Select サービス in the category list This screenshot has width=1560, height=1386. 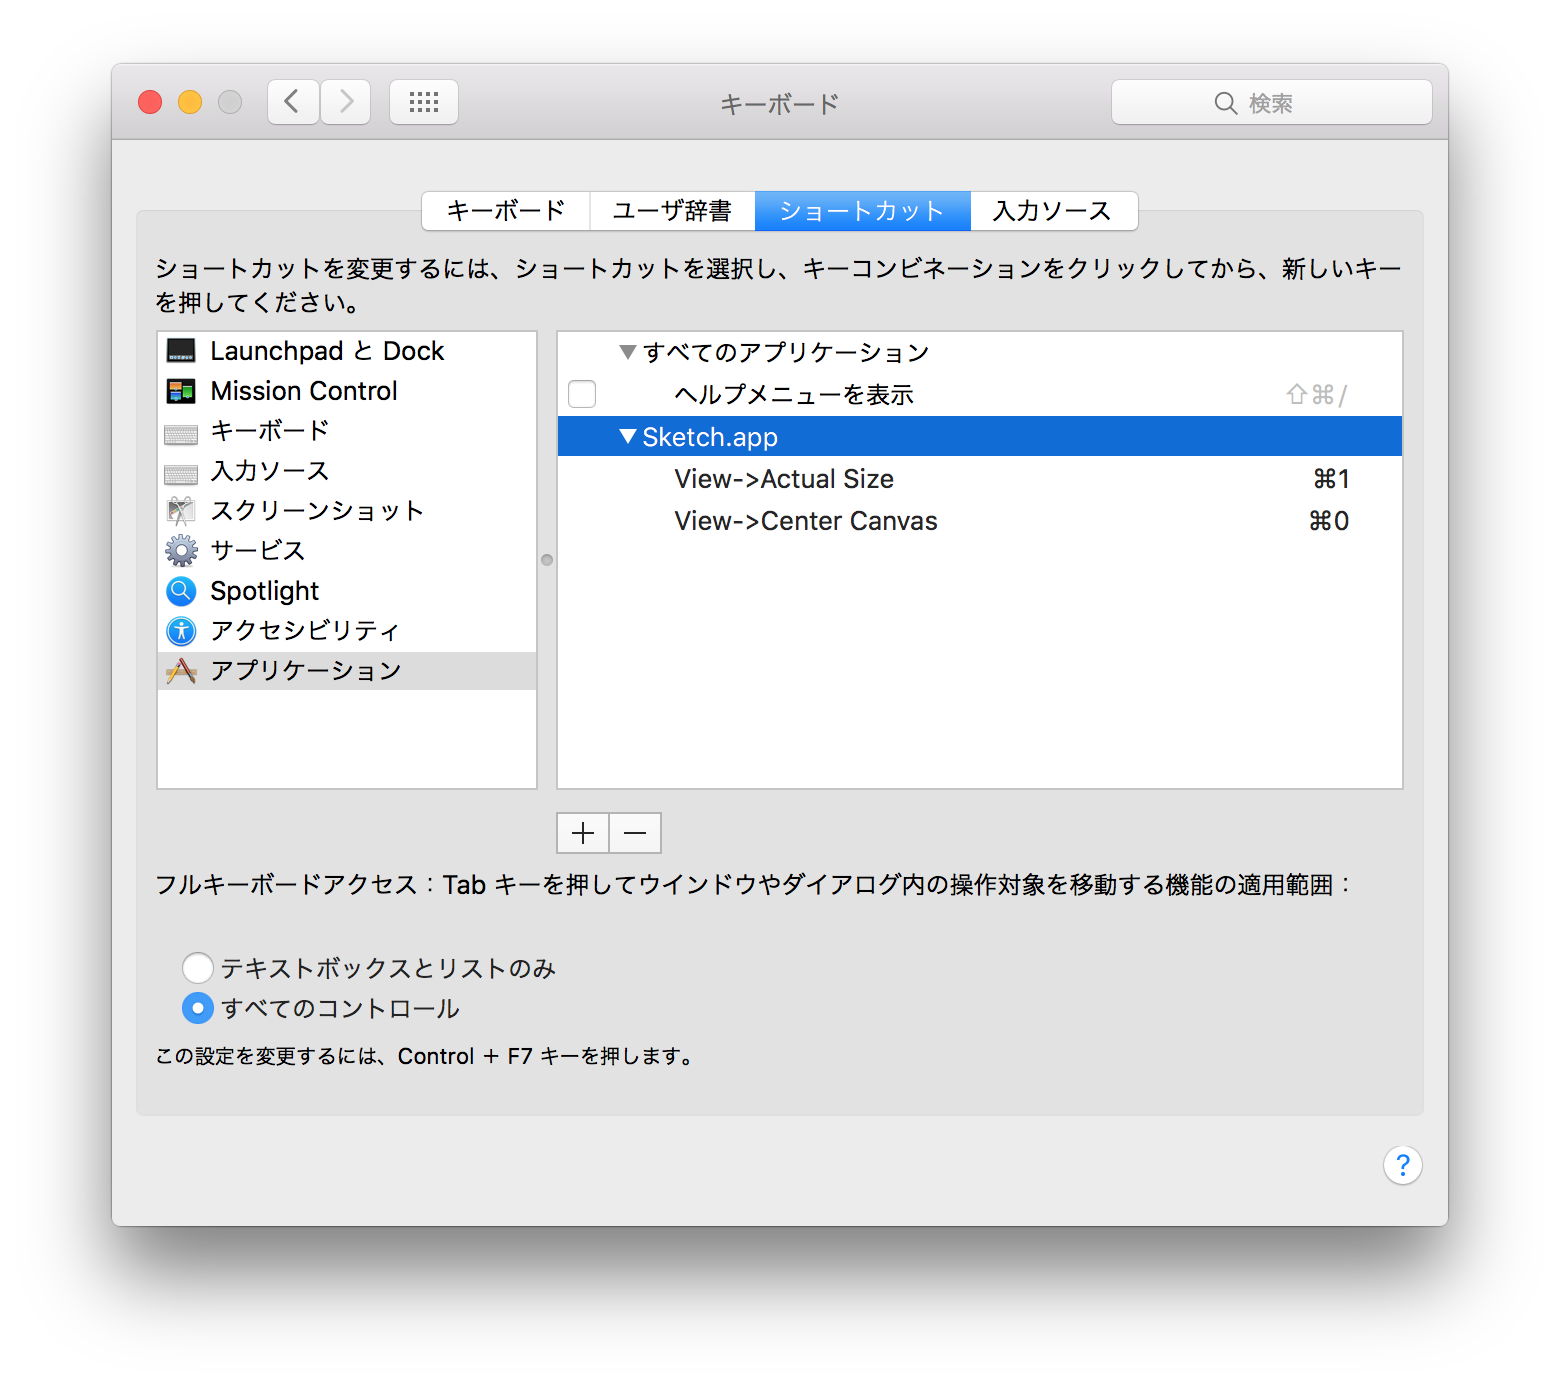[x=347, y=551]
